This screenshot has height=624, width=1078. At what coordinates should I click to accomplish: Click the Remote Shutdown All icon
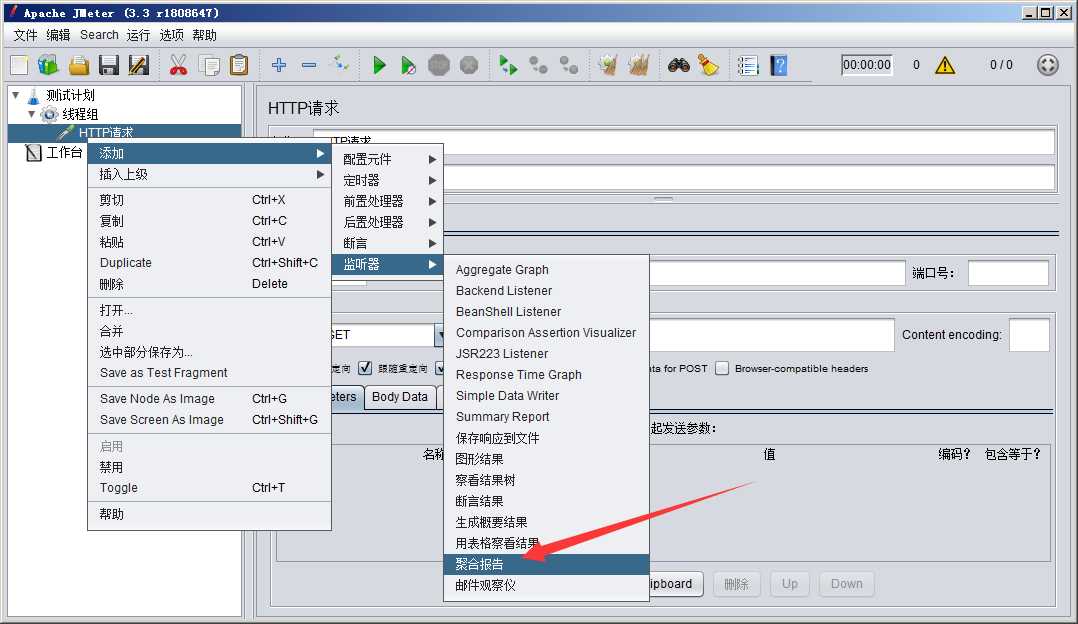point(569,65)
